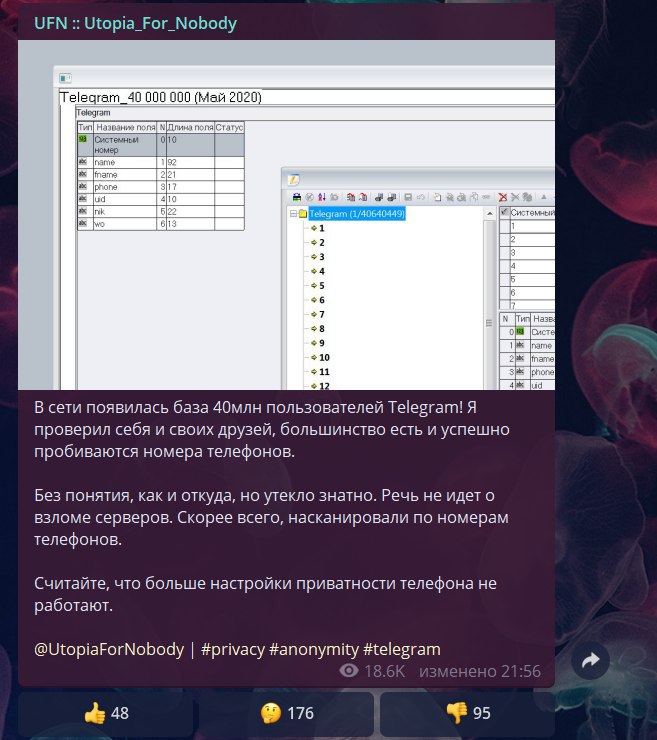Click the 'nik' row in the fields table

click(161, 211)
